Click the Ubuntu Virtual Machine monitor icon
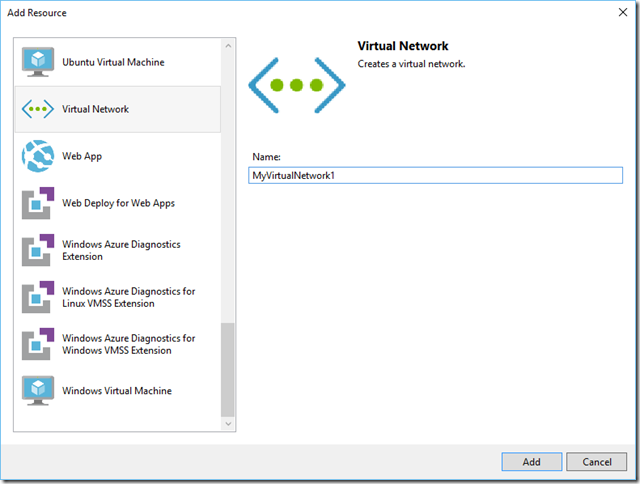Viewport: 640px width, 484px height. click(x=38, y=62)
